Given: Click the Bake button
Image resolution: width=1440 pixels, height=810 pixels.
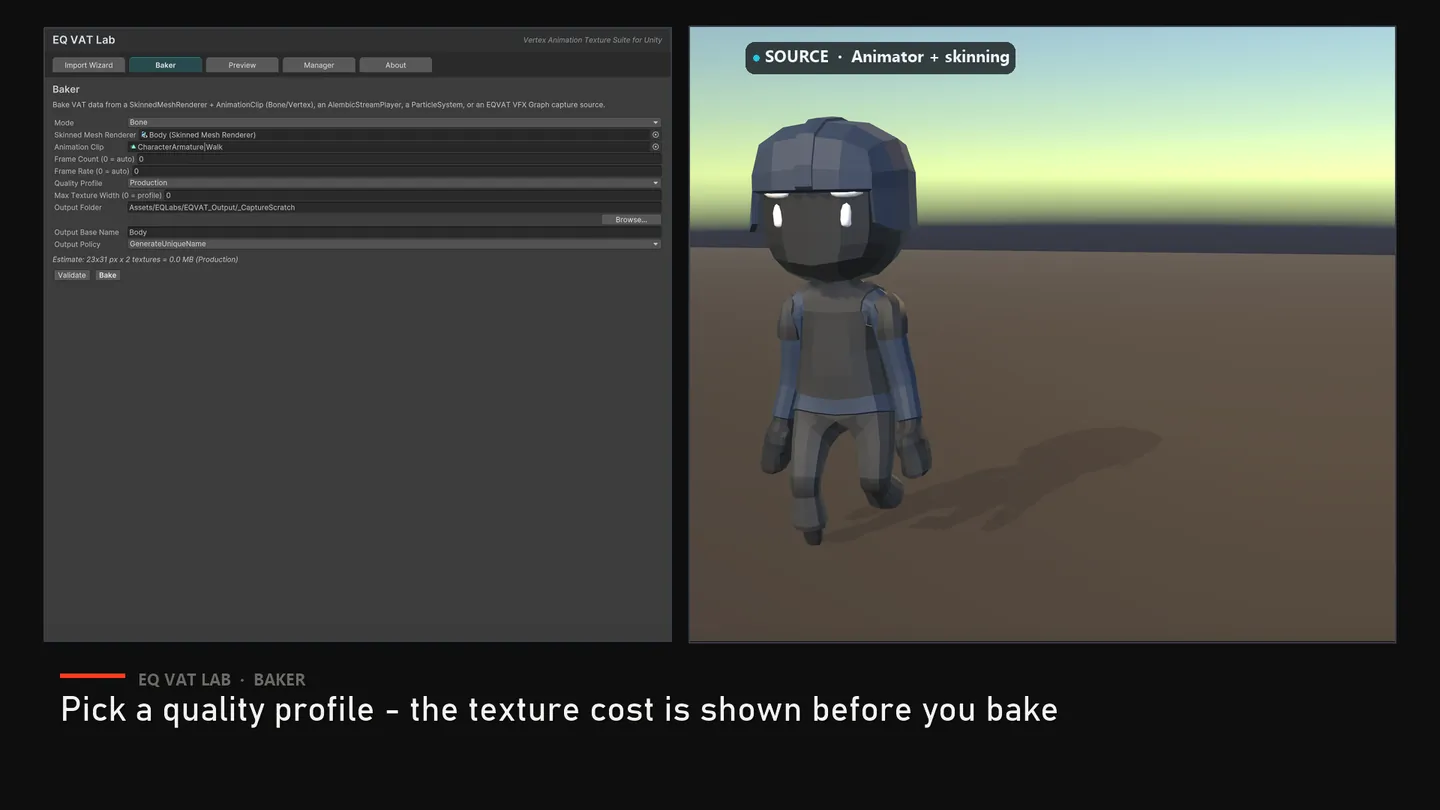Looking at the screenshot, I should click(x=108, y=275).
